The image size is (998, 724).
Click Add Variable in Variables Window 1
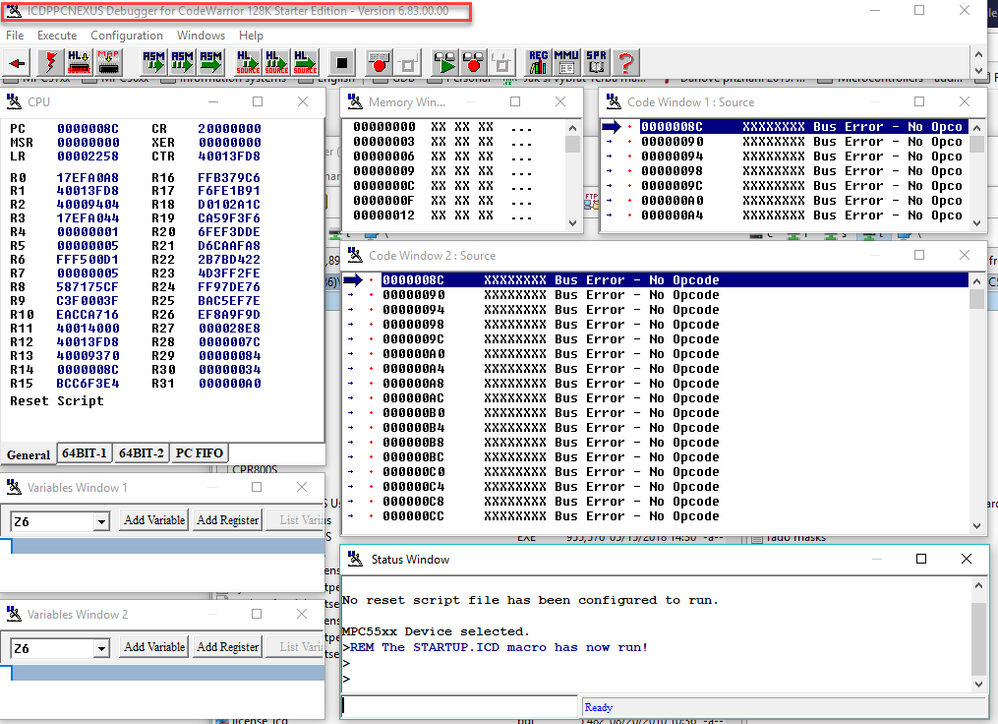click(155, 520)
